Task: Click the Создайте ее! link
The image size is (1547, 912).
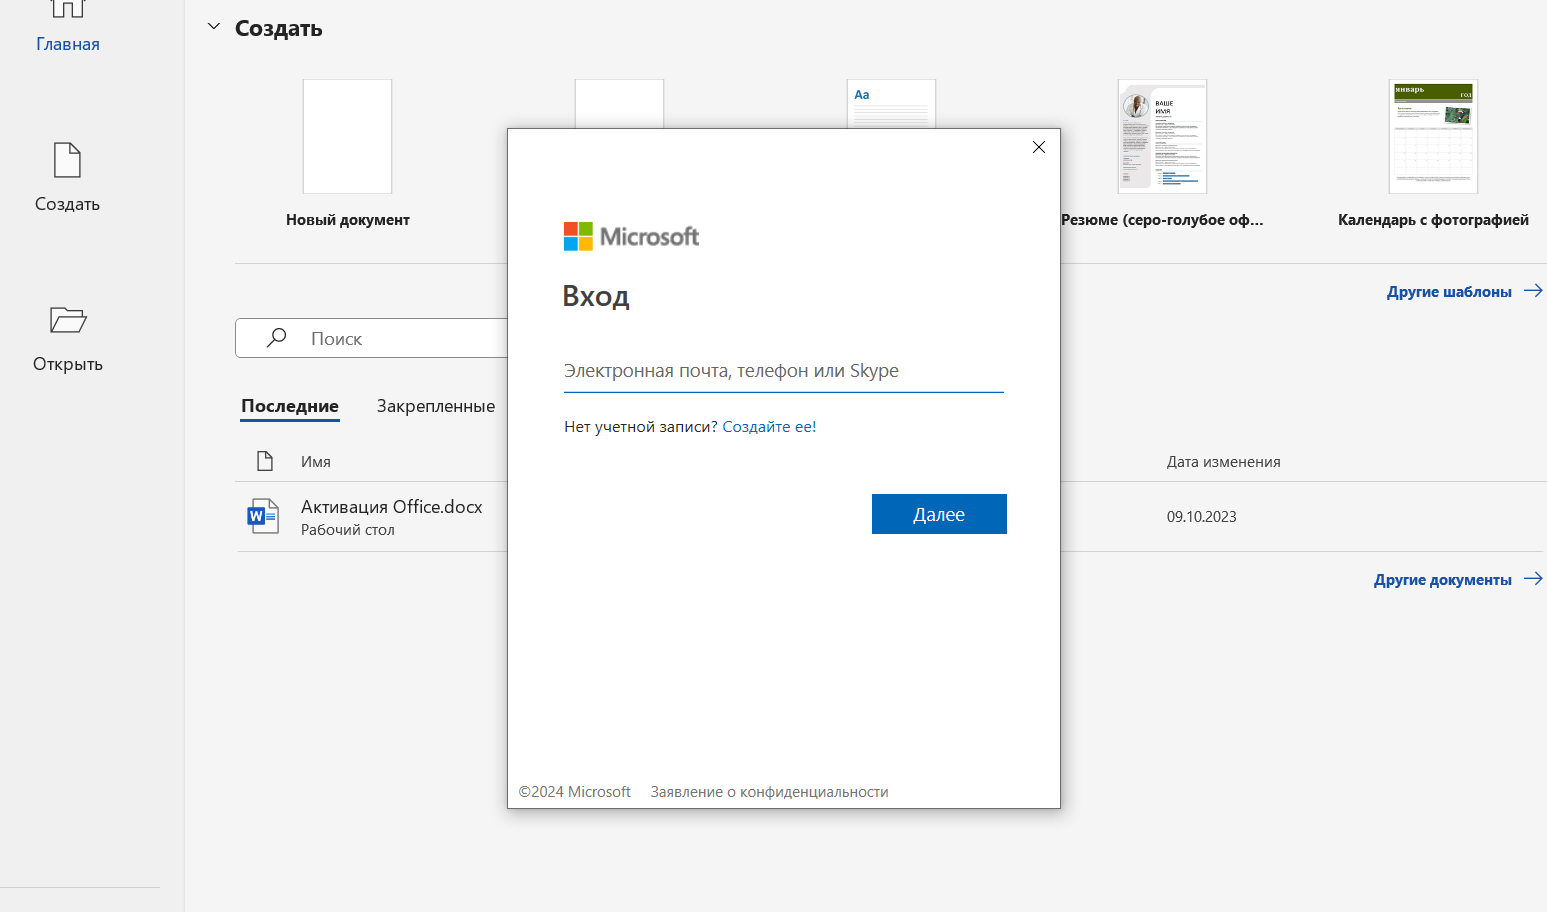Action: 769,427
